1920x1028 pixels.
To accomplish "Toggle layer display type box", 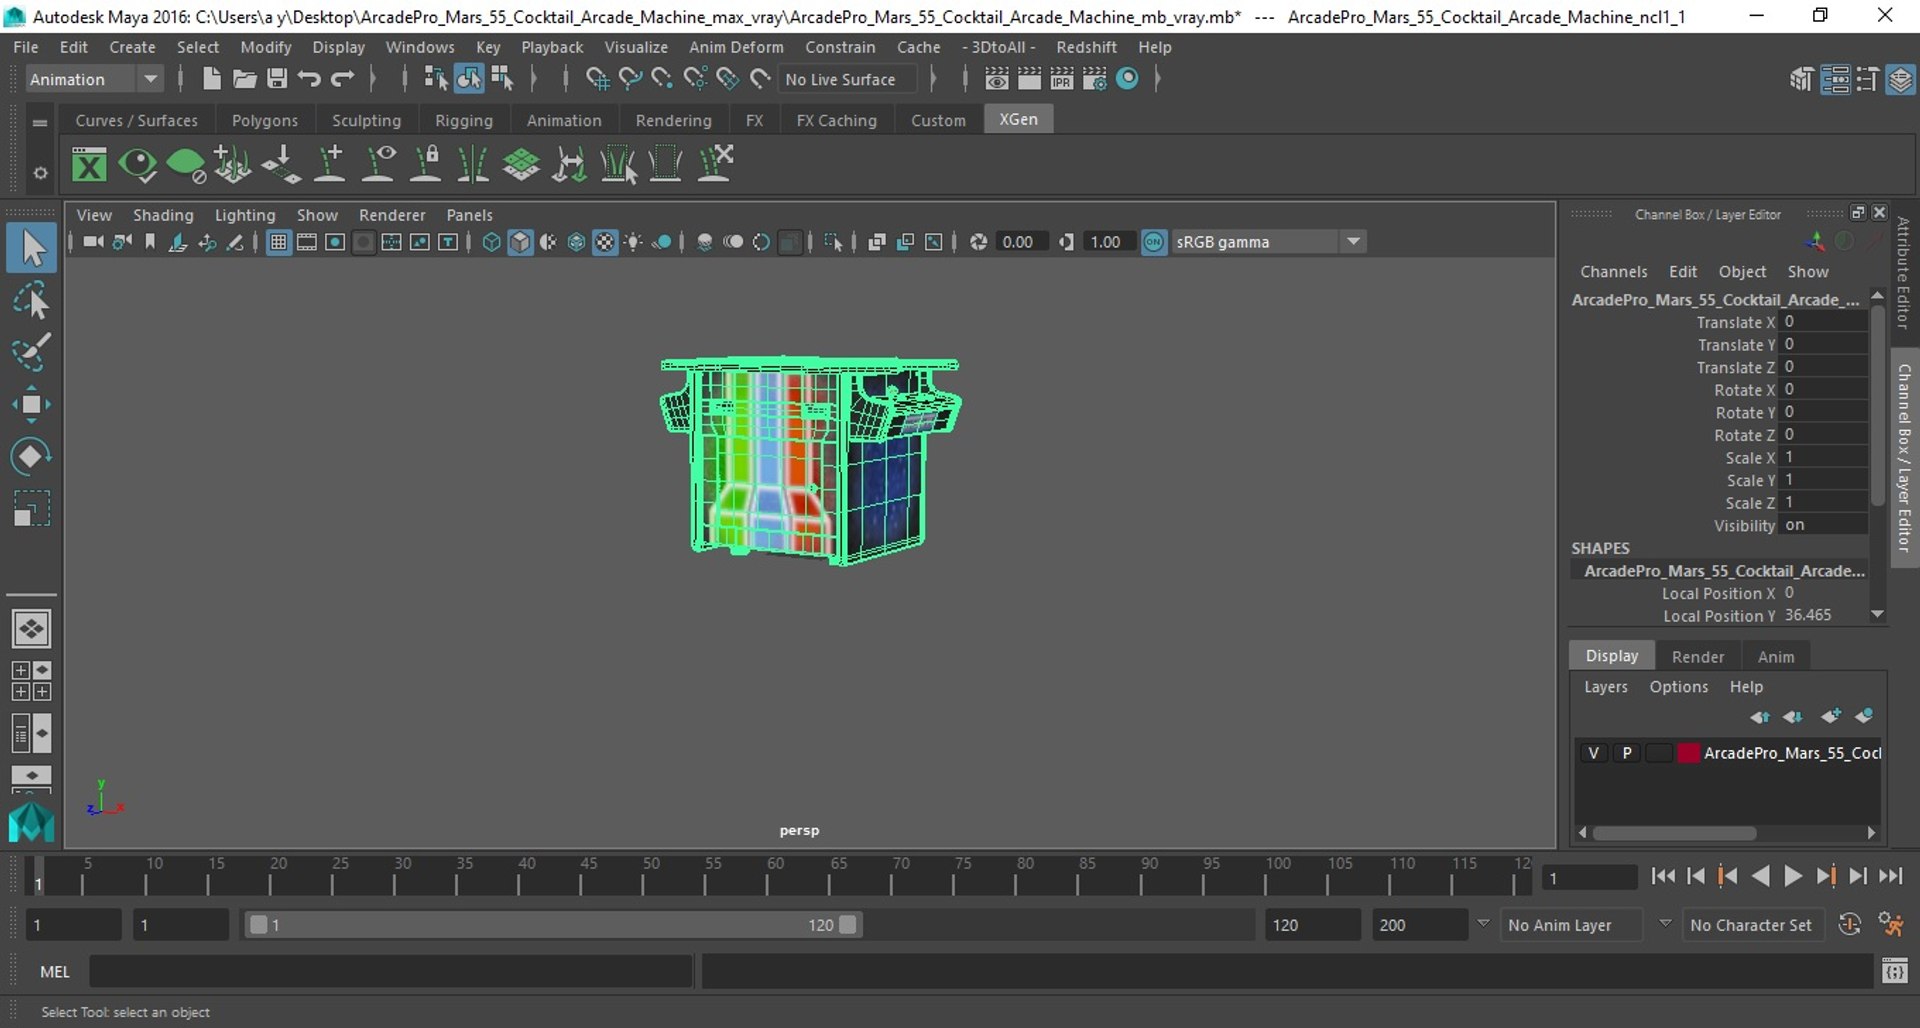I will coord(1659,753).
